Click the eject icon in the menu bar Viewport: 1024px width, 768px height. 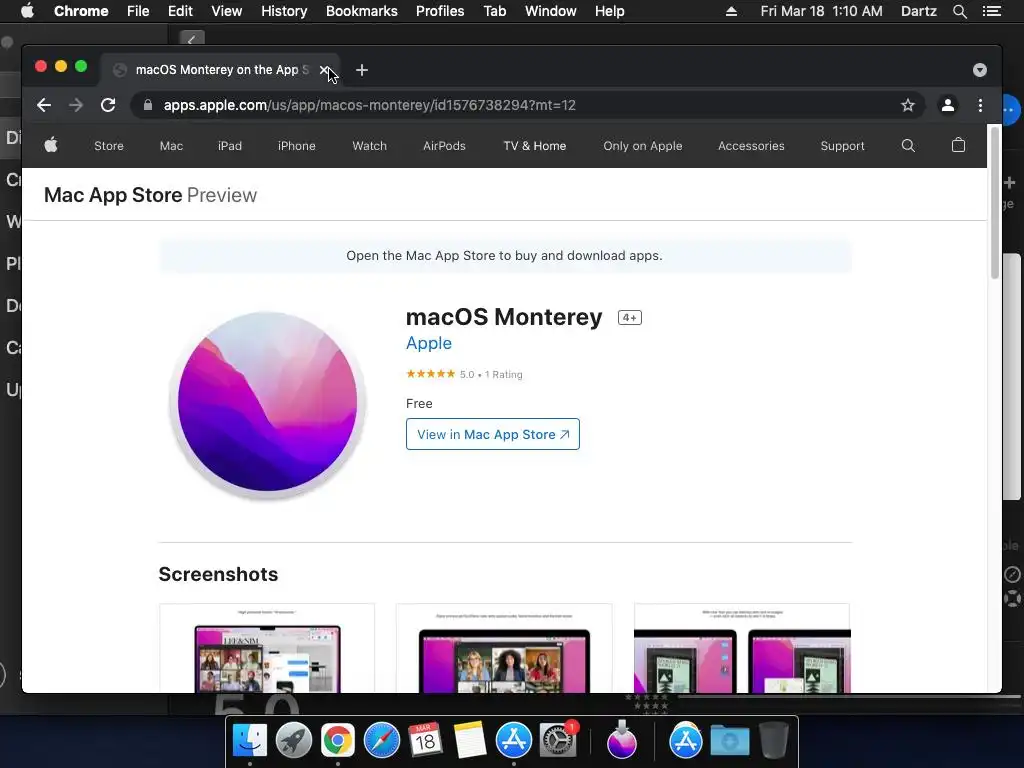coord(731,11)
